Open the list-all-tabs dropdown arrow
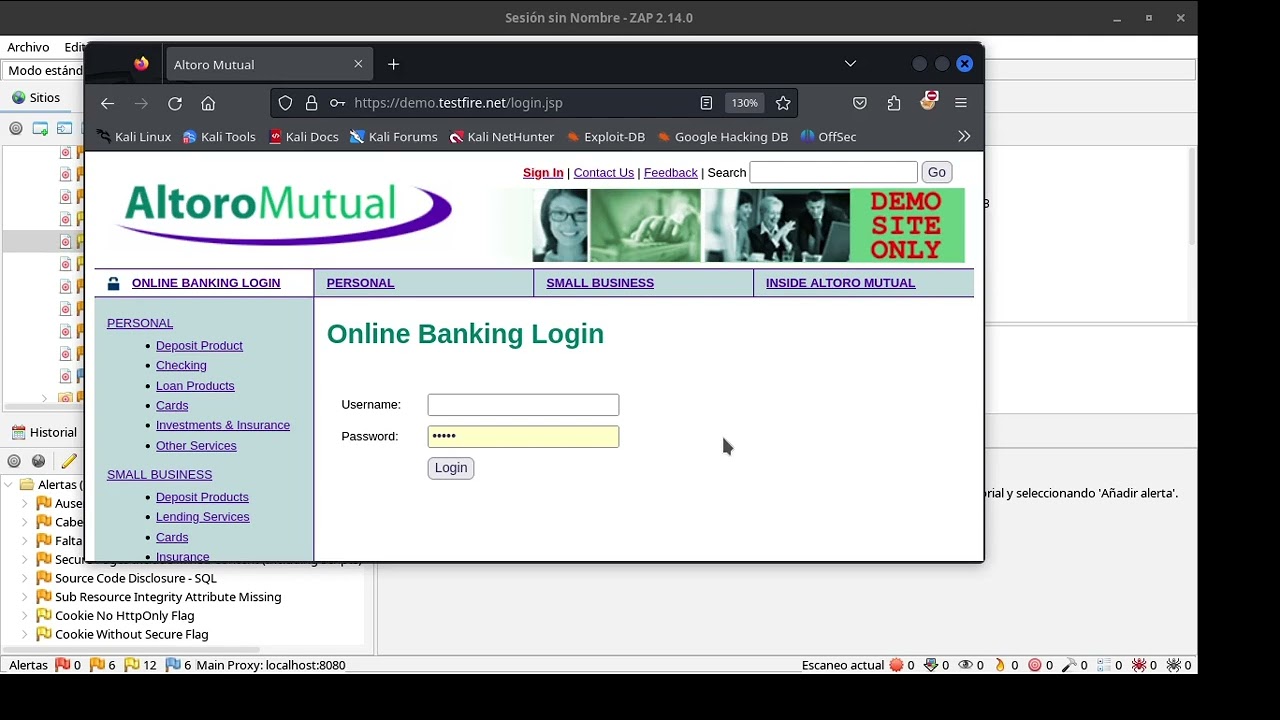The image size is (1280, 720). tap(850, 64)
